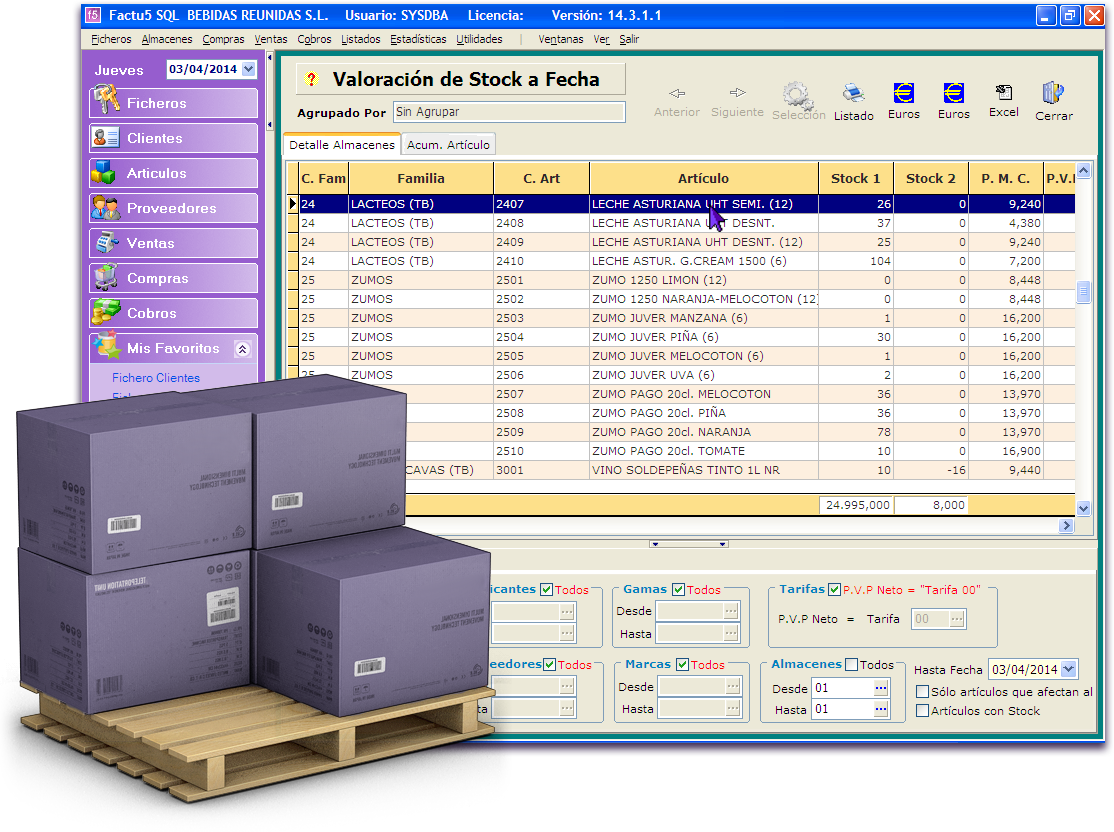Enable the Almacenes Todos checkbox
The height and width of the screenshot is (832, 1114).
point(851,664)
